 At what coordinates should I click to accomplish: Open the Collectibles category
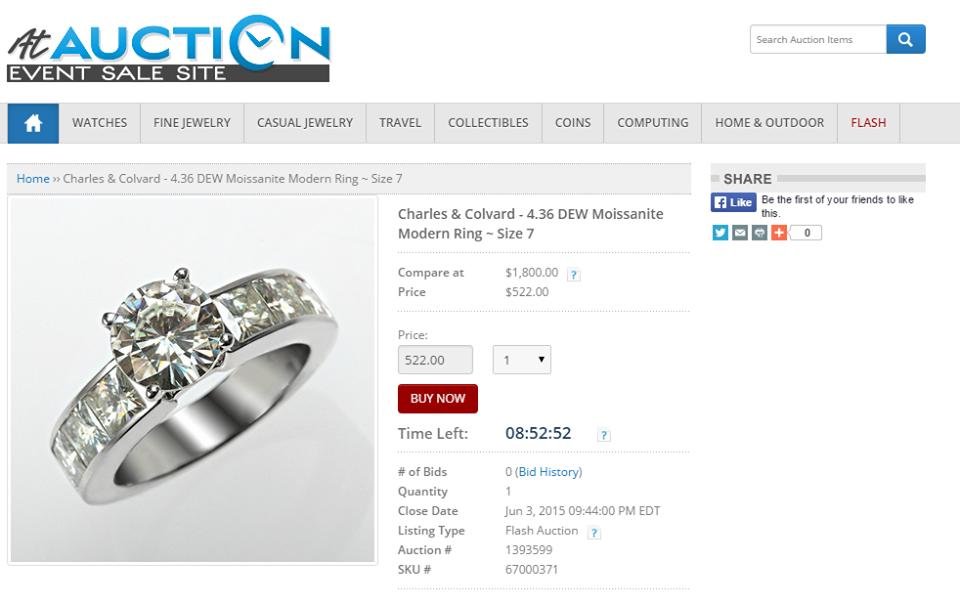488,123
